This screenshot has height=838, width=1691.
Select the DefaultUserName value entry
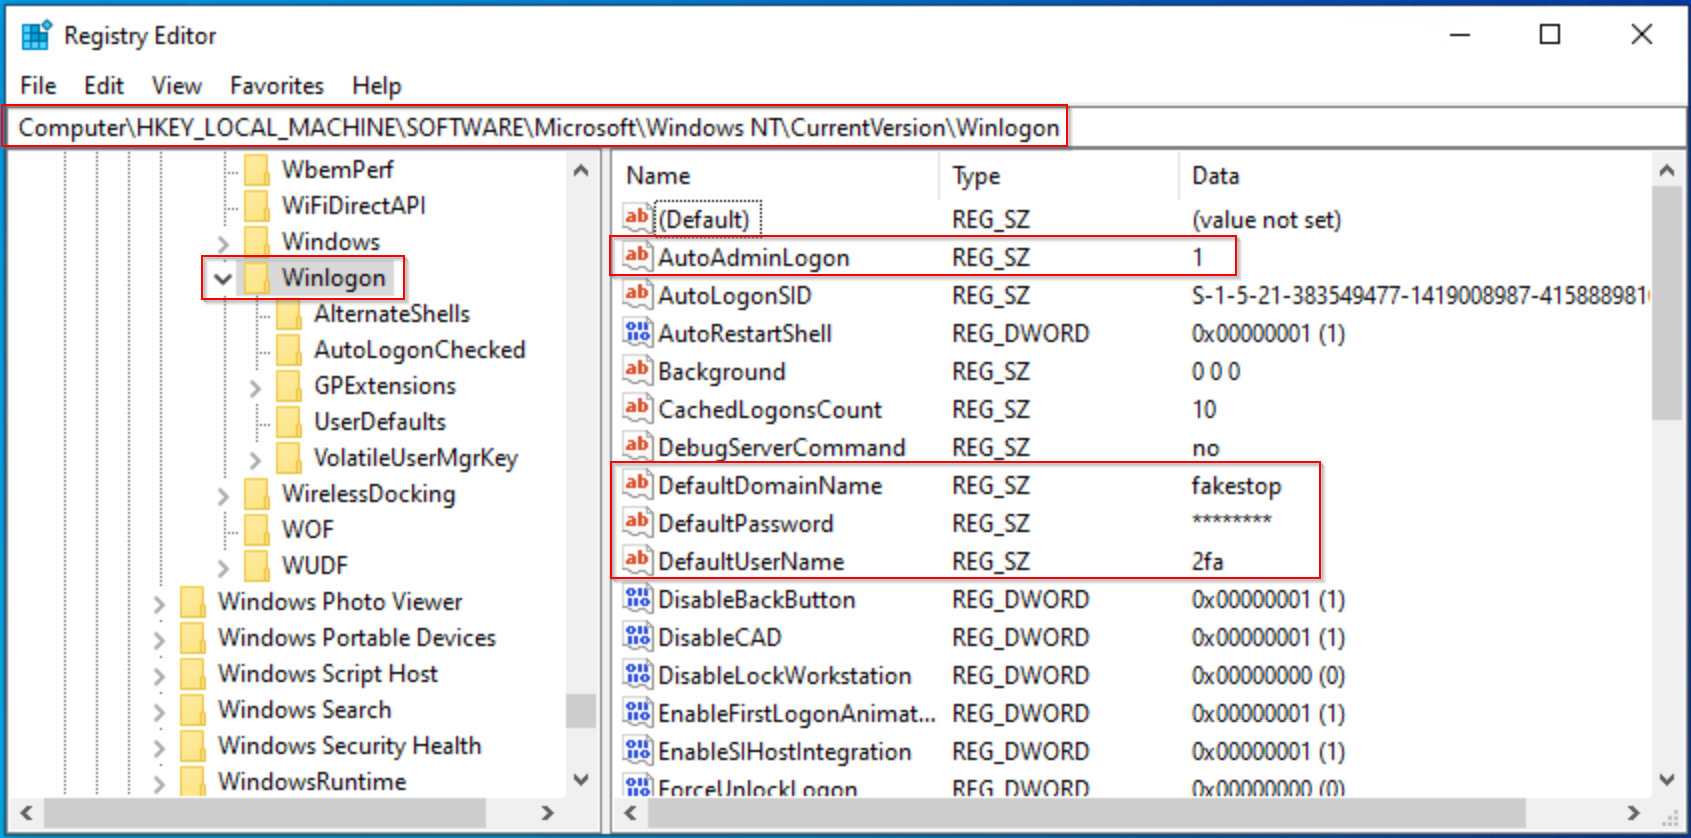pos(750,561)
